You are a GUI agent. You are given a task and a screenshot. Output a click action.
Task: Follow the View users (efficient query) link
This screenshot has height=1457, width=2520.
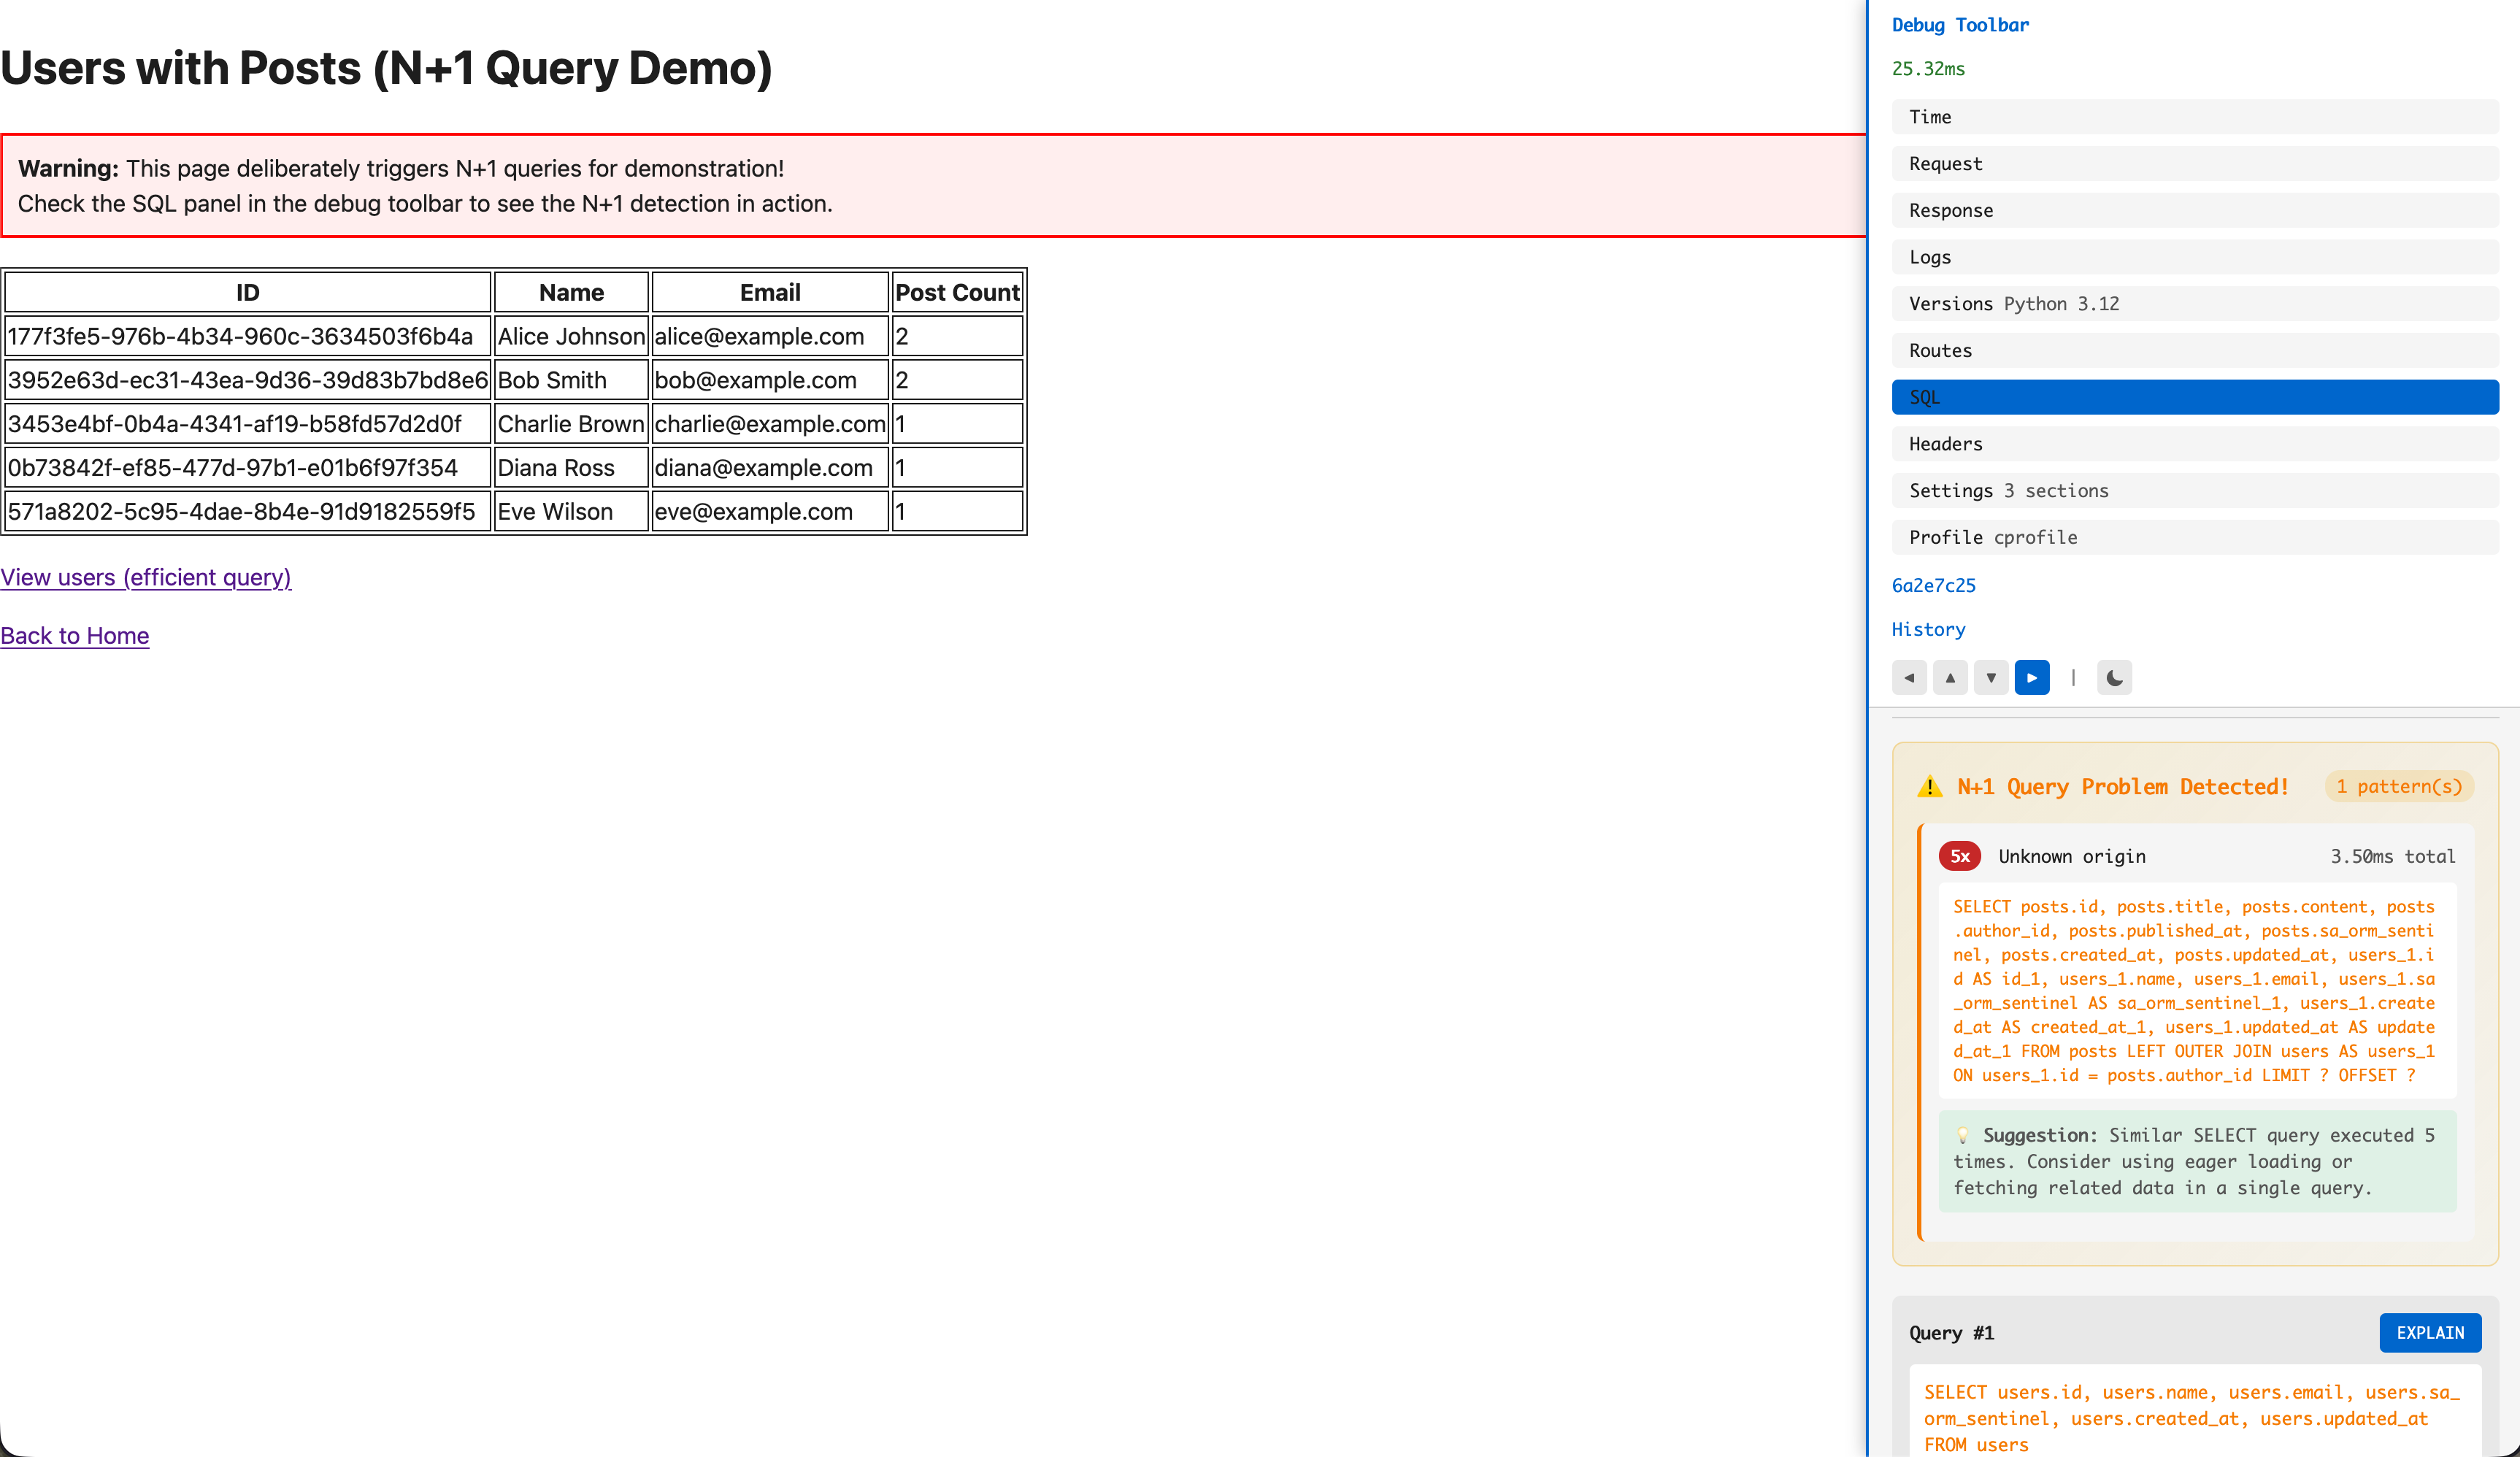pos(146,577)
